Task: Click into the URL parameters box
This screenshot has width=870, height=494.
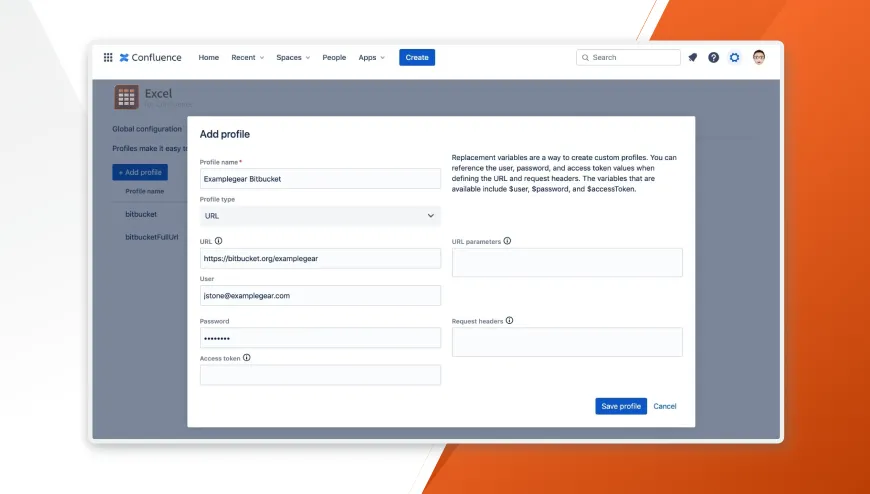Action: (x=567, y=262)
